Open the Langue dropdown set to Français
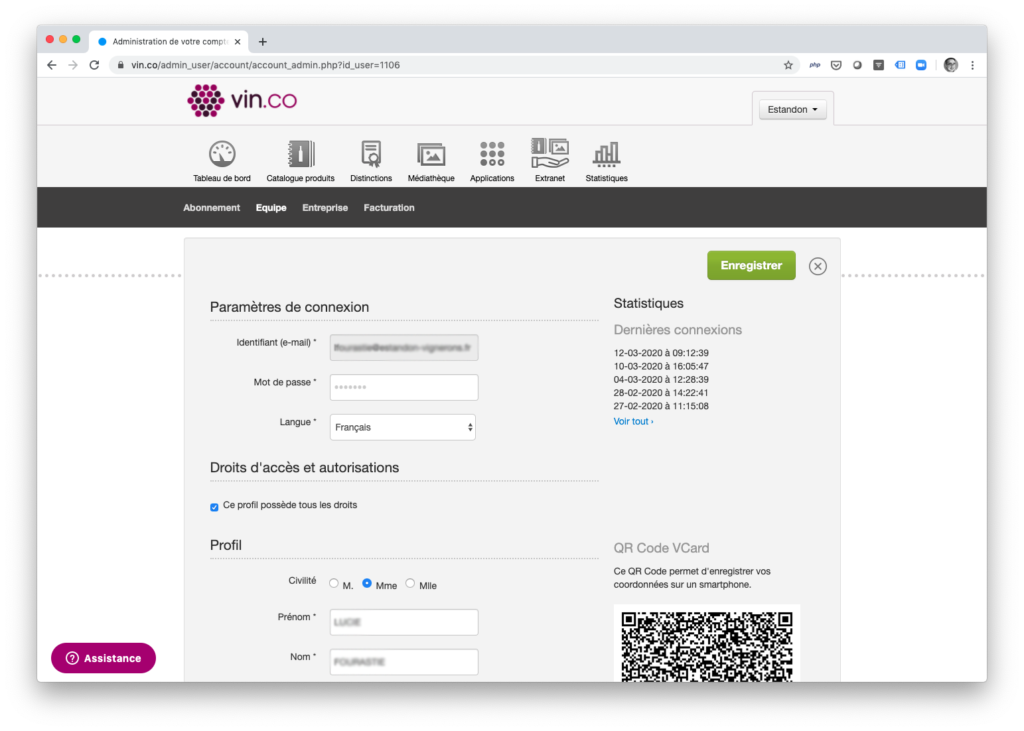Viewport: 1024px width, 731px height. click(x=402, y=427)
